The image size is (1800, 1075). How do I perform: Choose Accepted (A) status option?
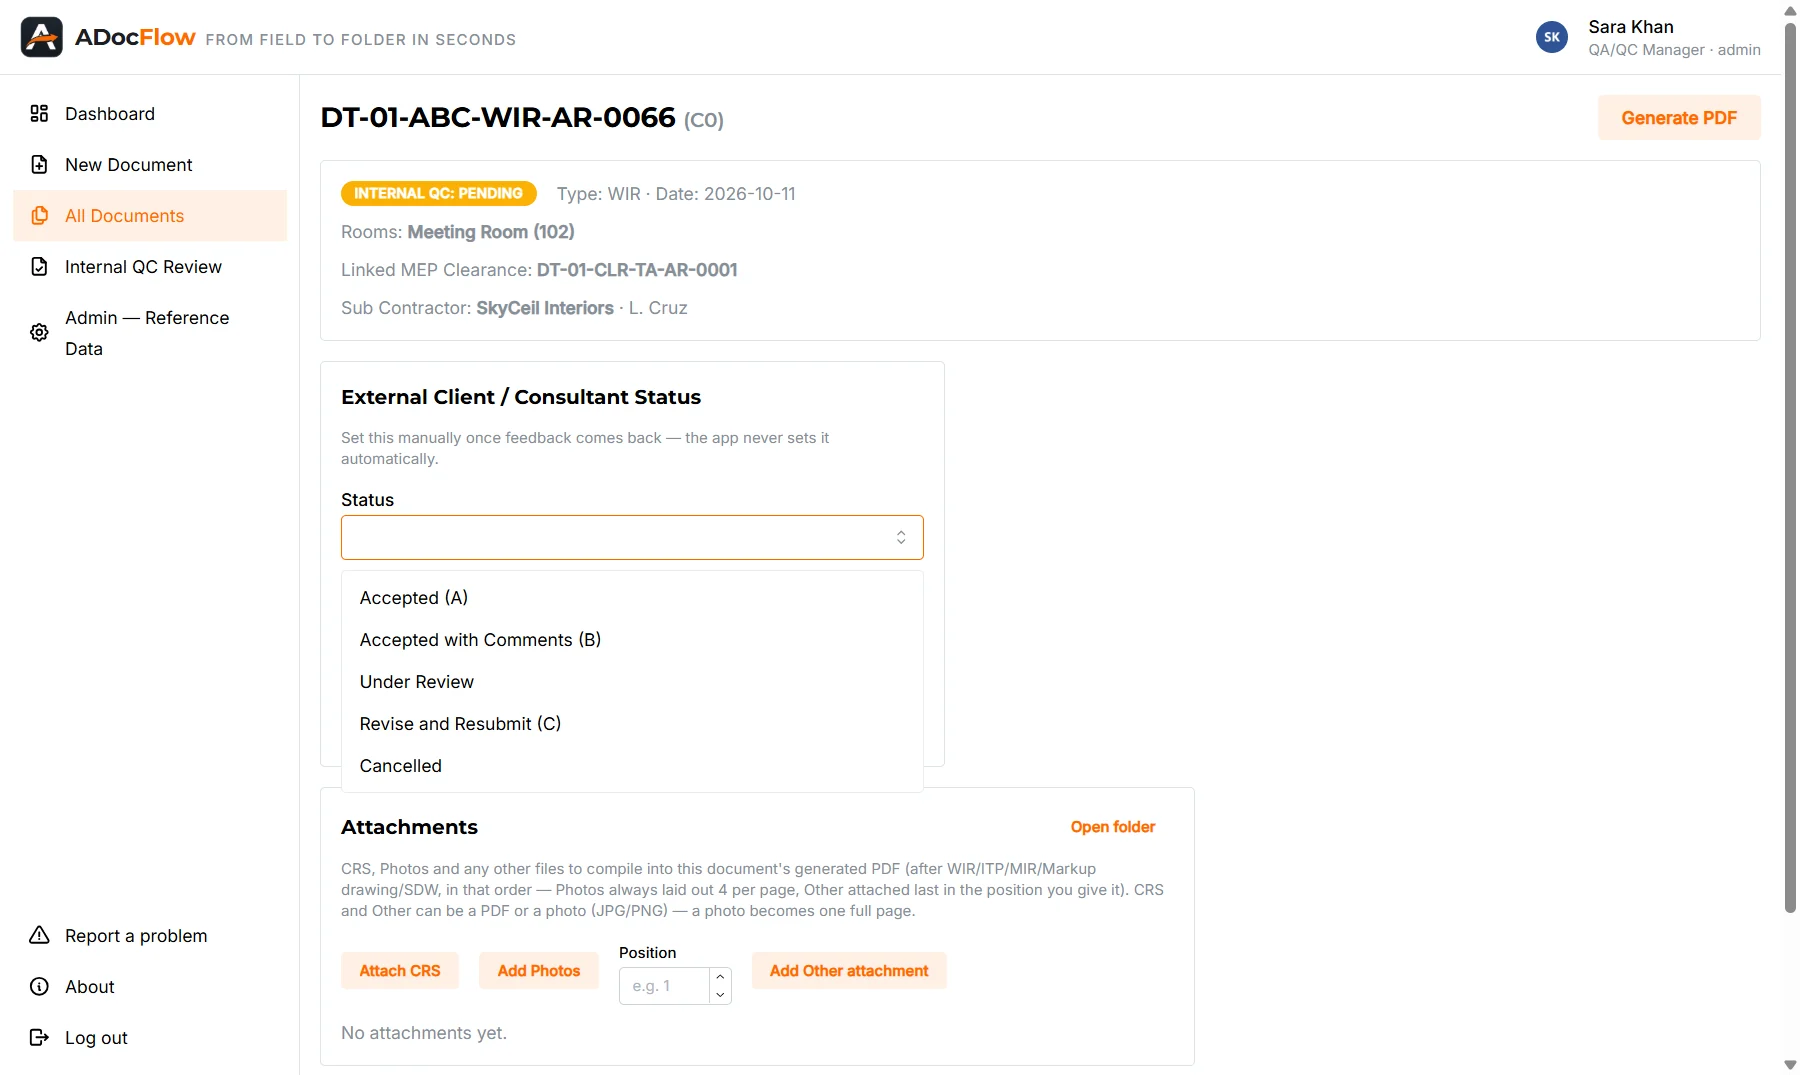[632, 597]
